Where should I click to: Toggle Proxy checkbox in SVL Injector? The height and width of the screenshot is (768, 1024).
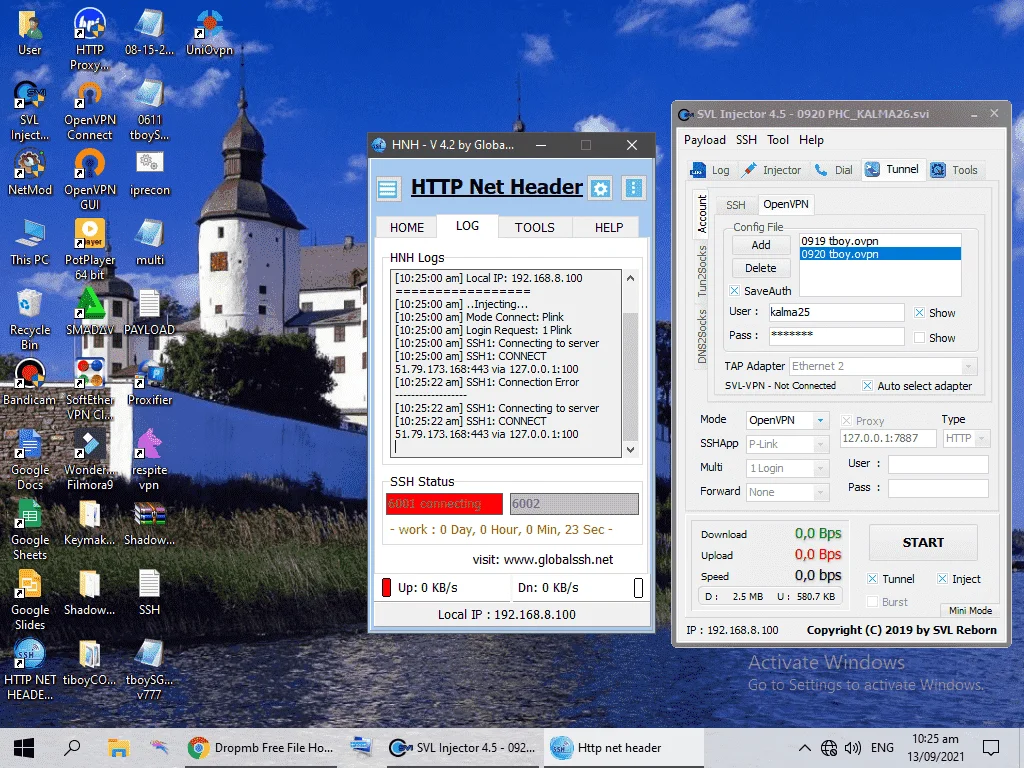tap(846, 421)
